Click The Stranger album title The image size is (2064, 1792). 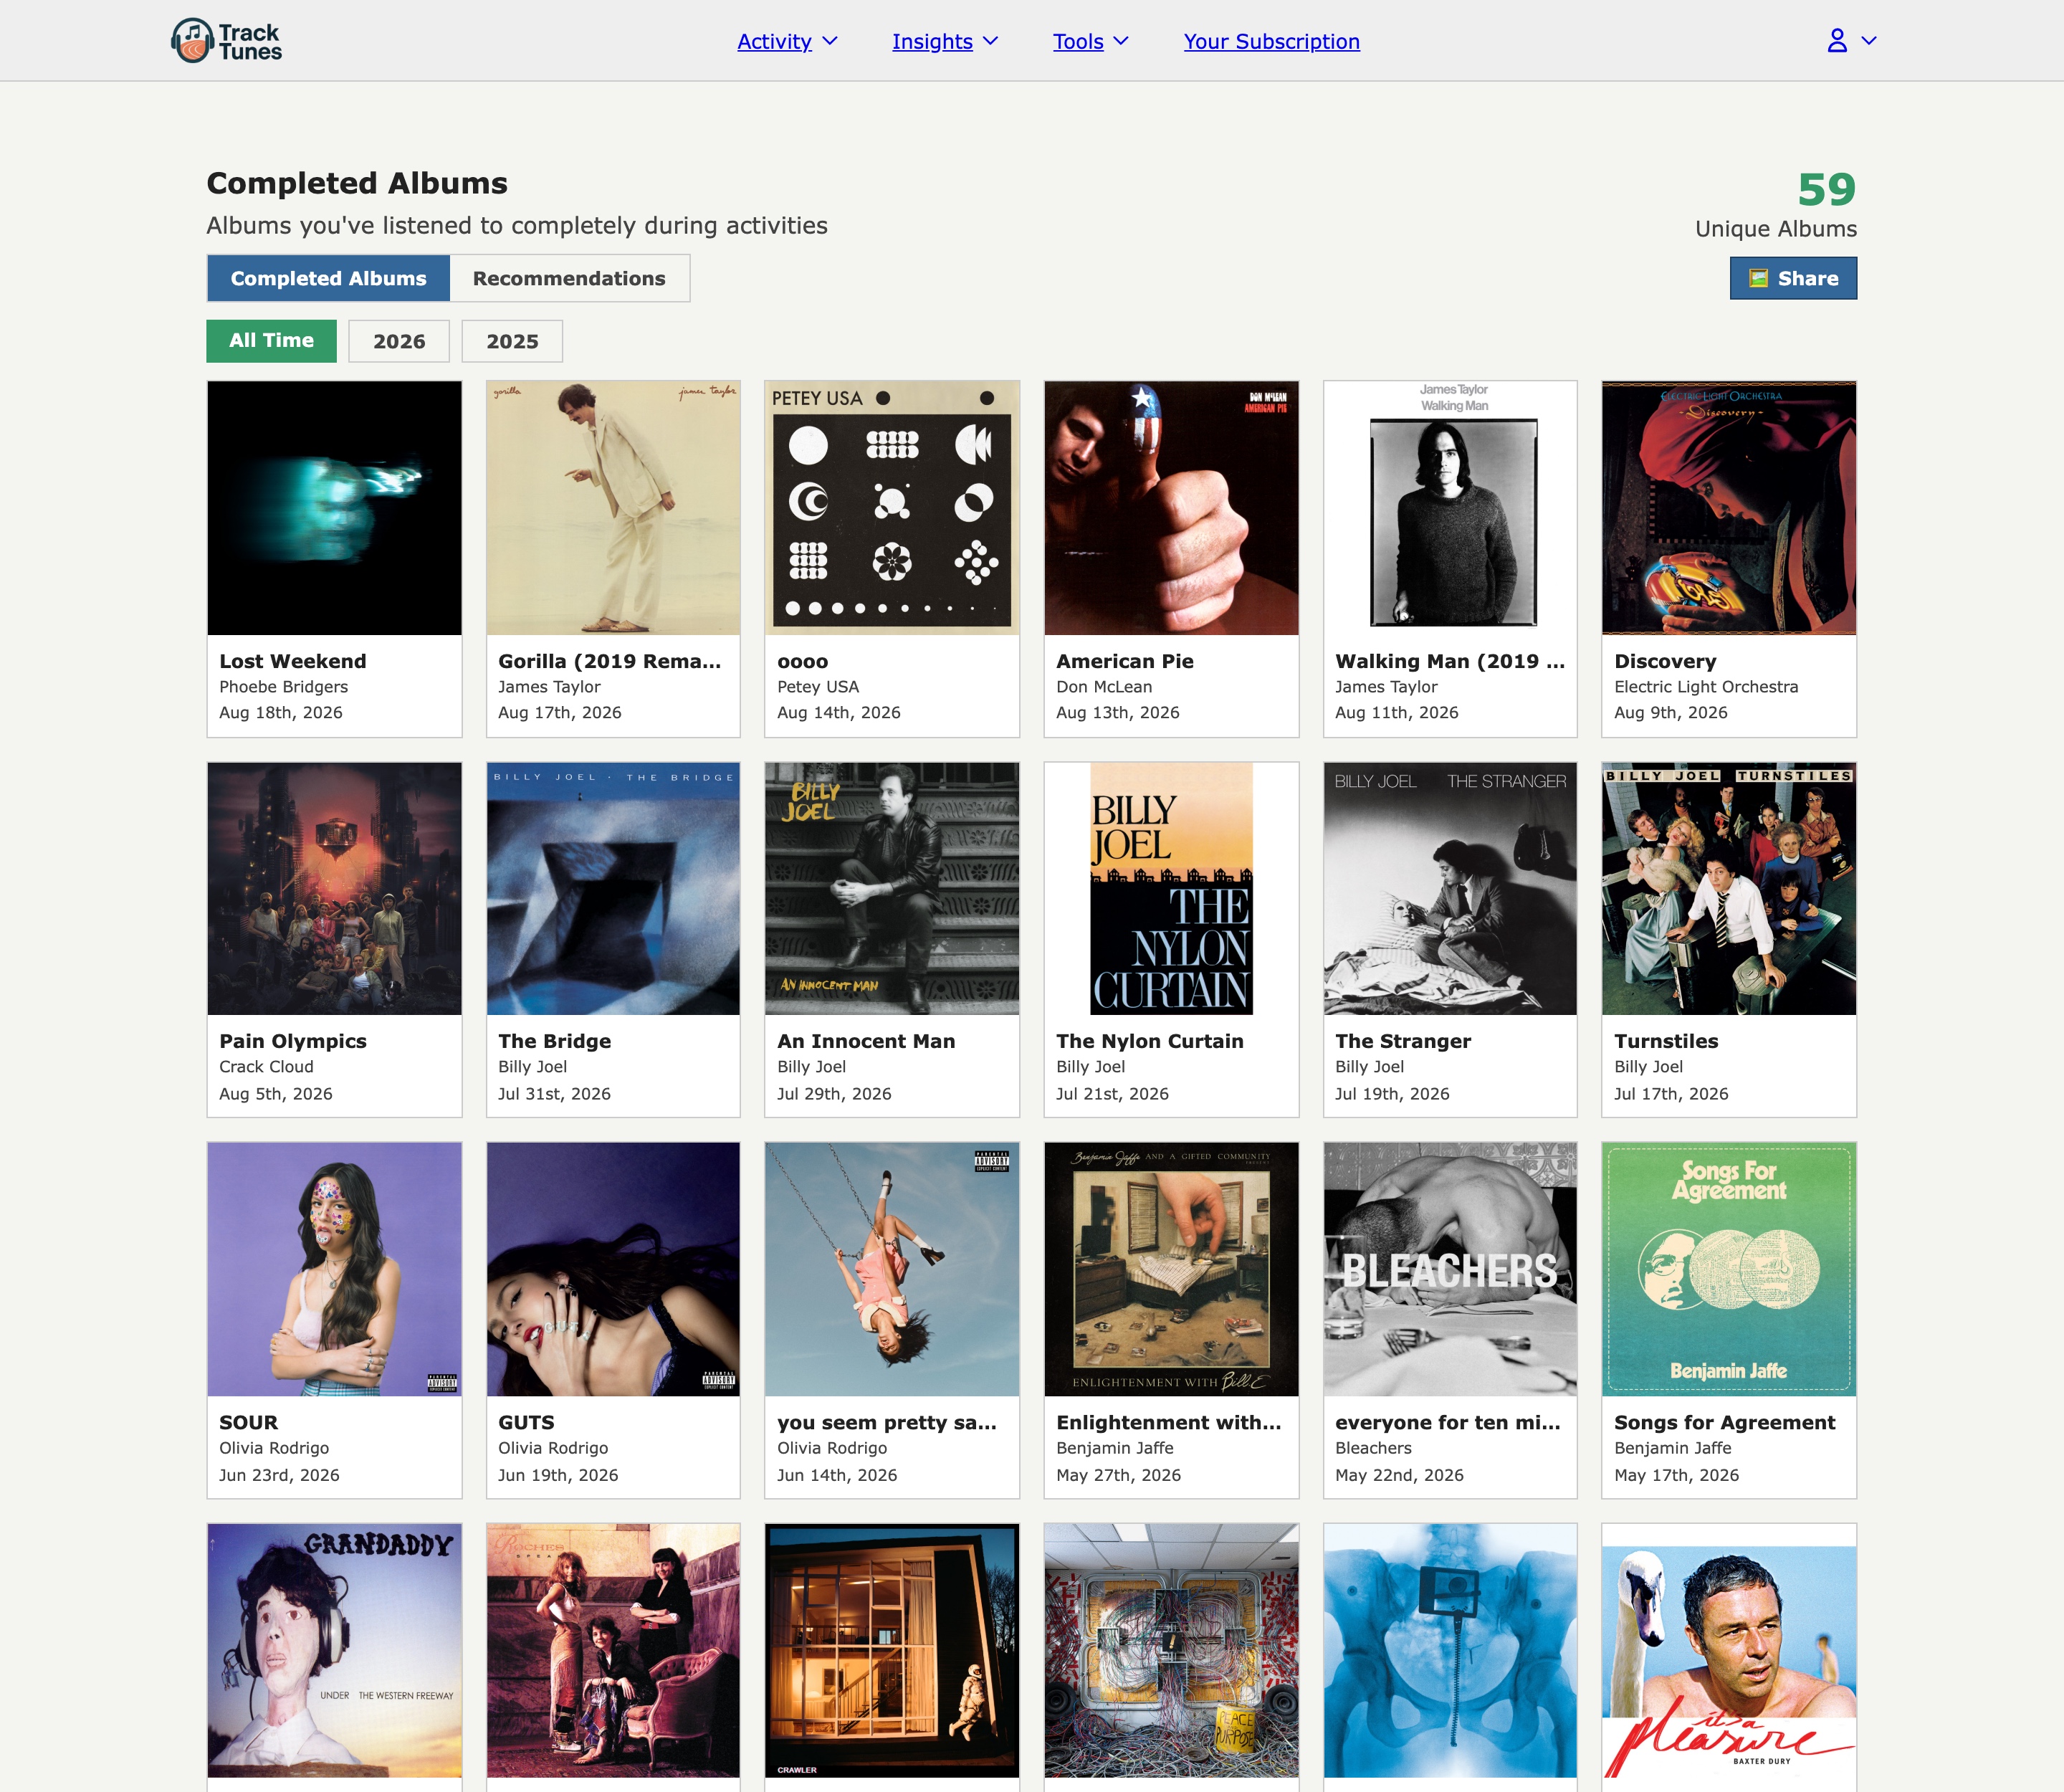coord(1403,1041)
